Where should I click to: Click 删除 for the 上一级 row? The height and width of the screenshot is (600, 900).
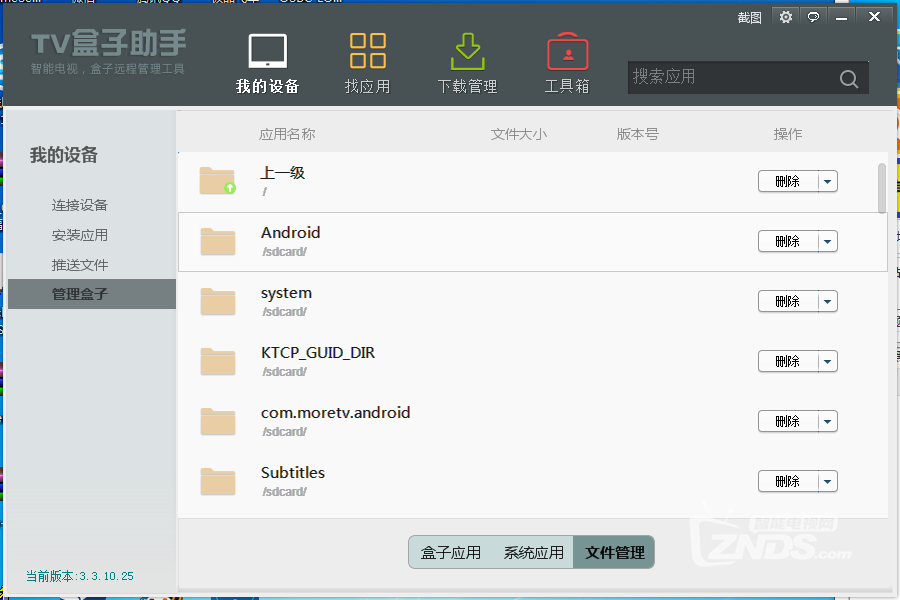(x=788, y=181)
